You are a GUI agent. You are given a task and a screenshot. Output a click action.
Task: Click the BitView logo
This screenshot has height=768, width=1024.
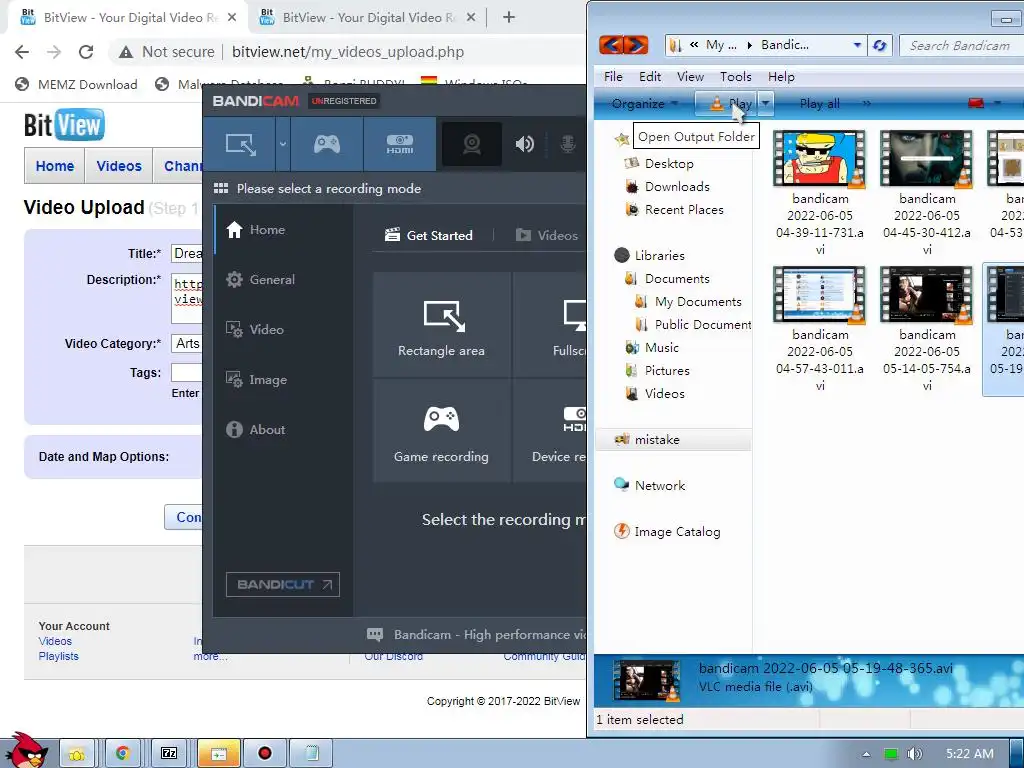pyautogui.click(x=64, y=125)
